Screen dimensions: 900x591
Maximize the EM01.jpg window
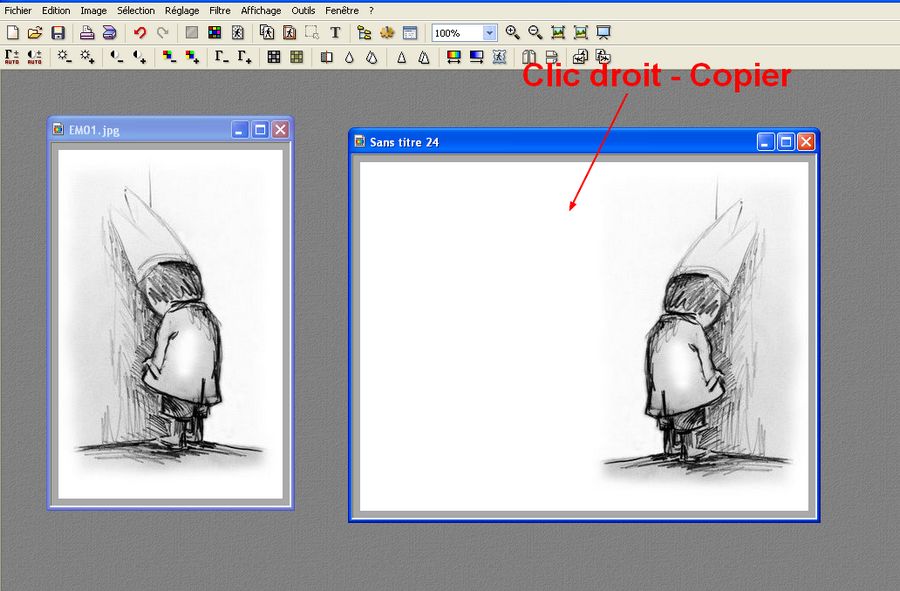click(260, 130)
